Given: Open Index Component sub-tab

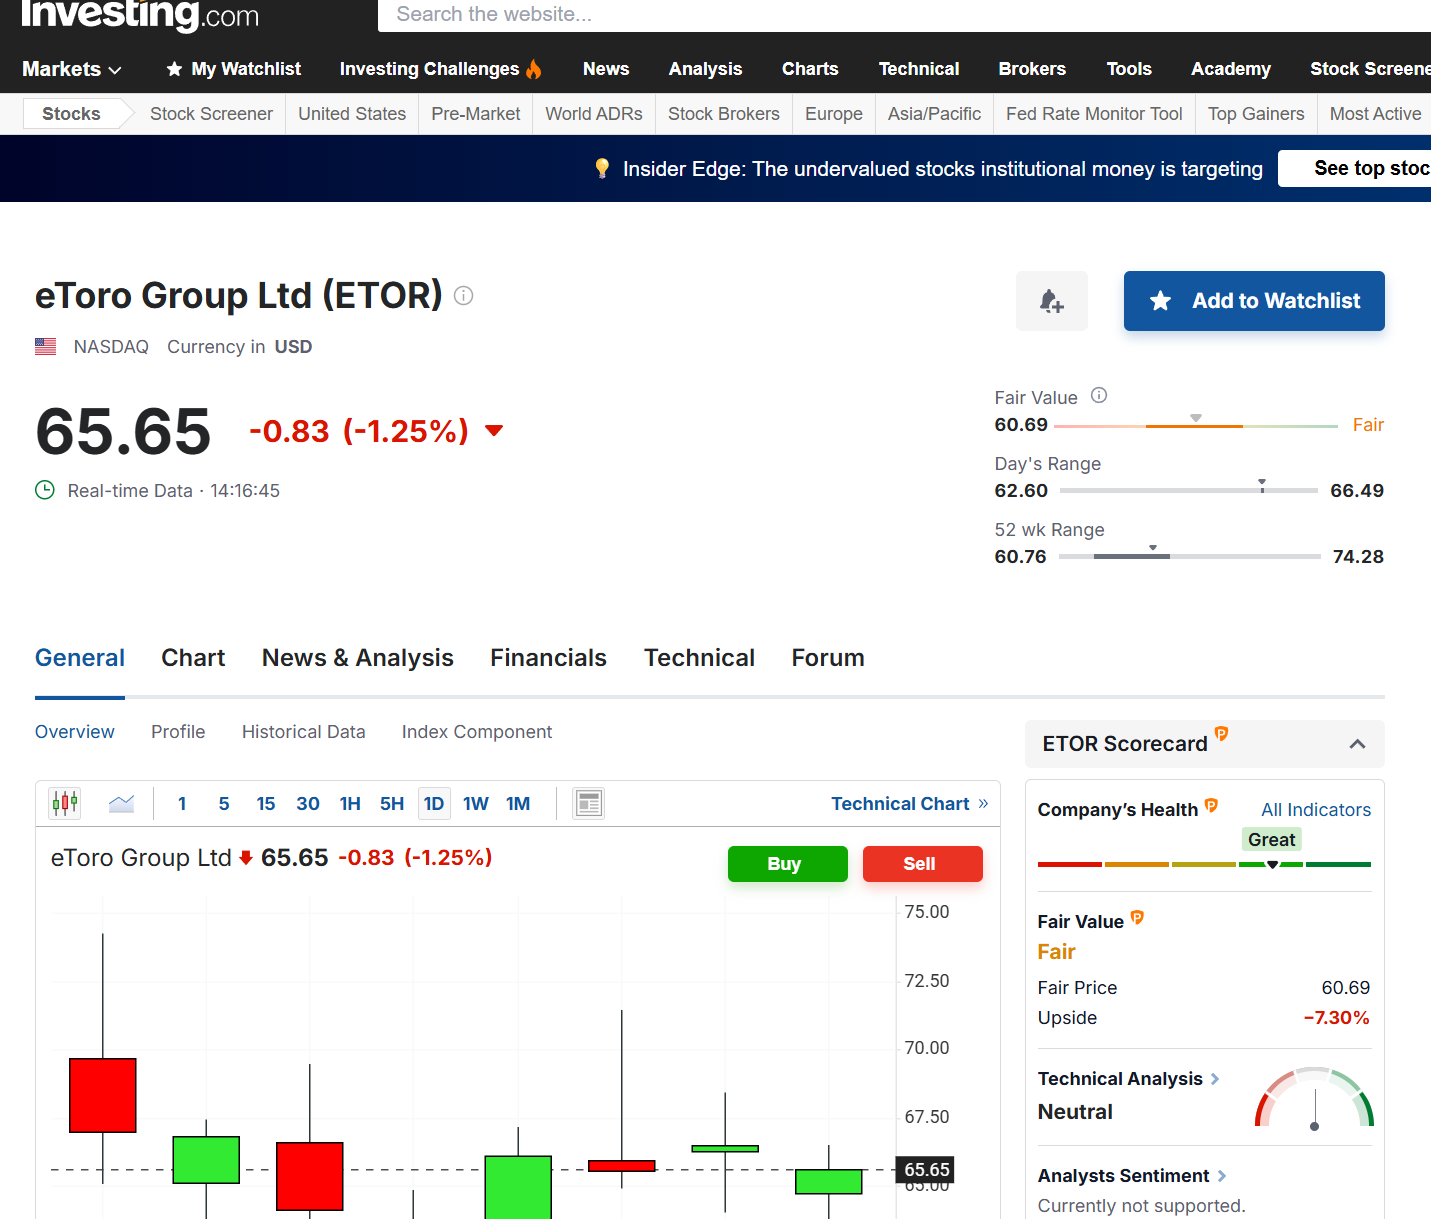Looking at the screenshot, I should tap(477, 732).
